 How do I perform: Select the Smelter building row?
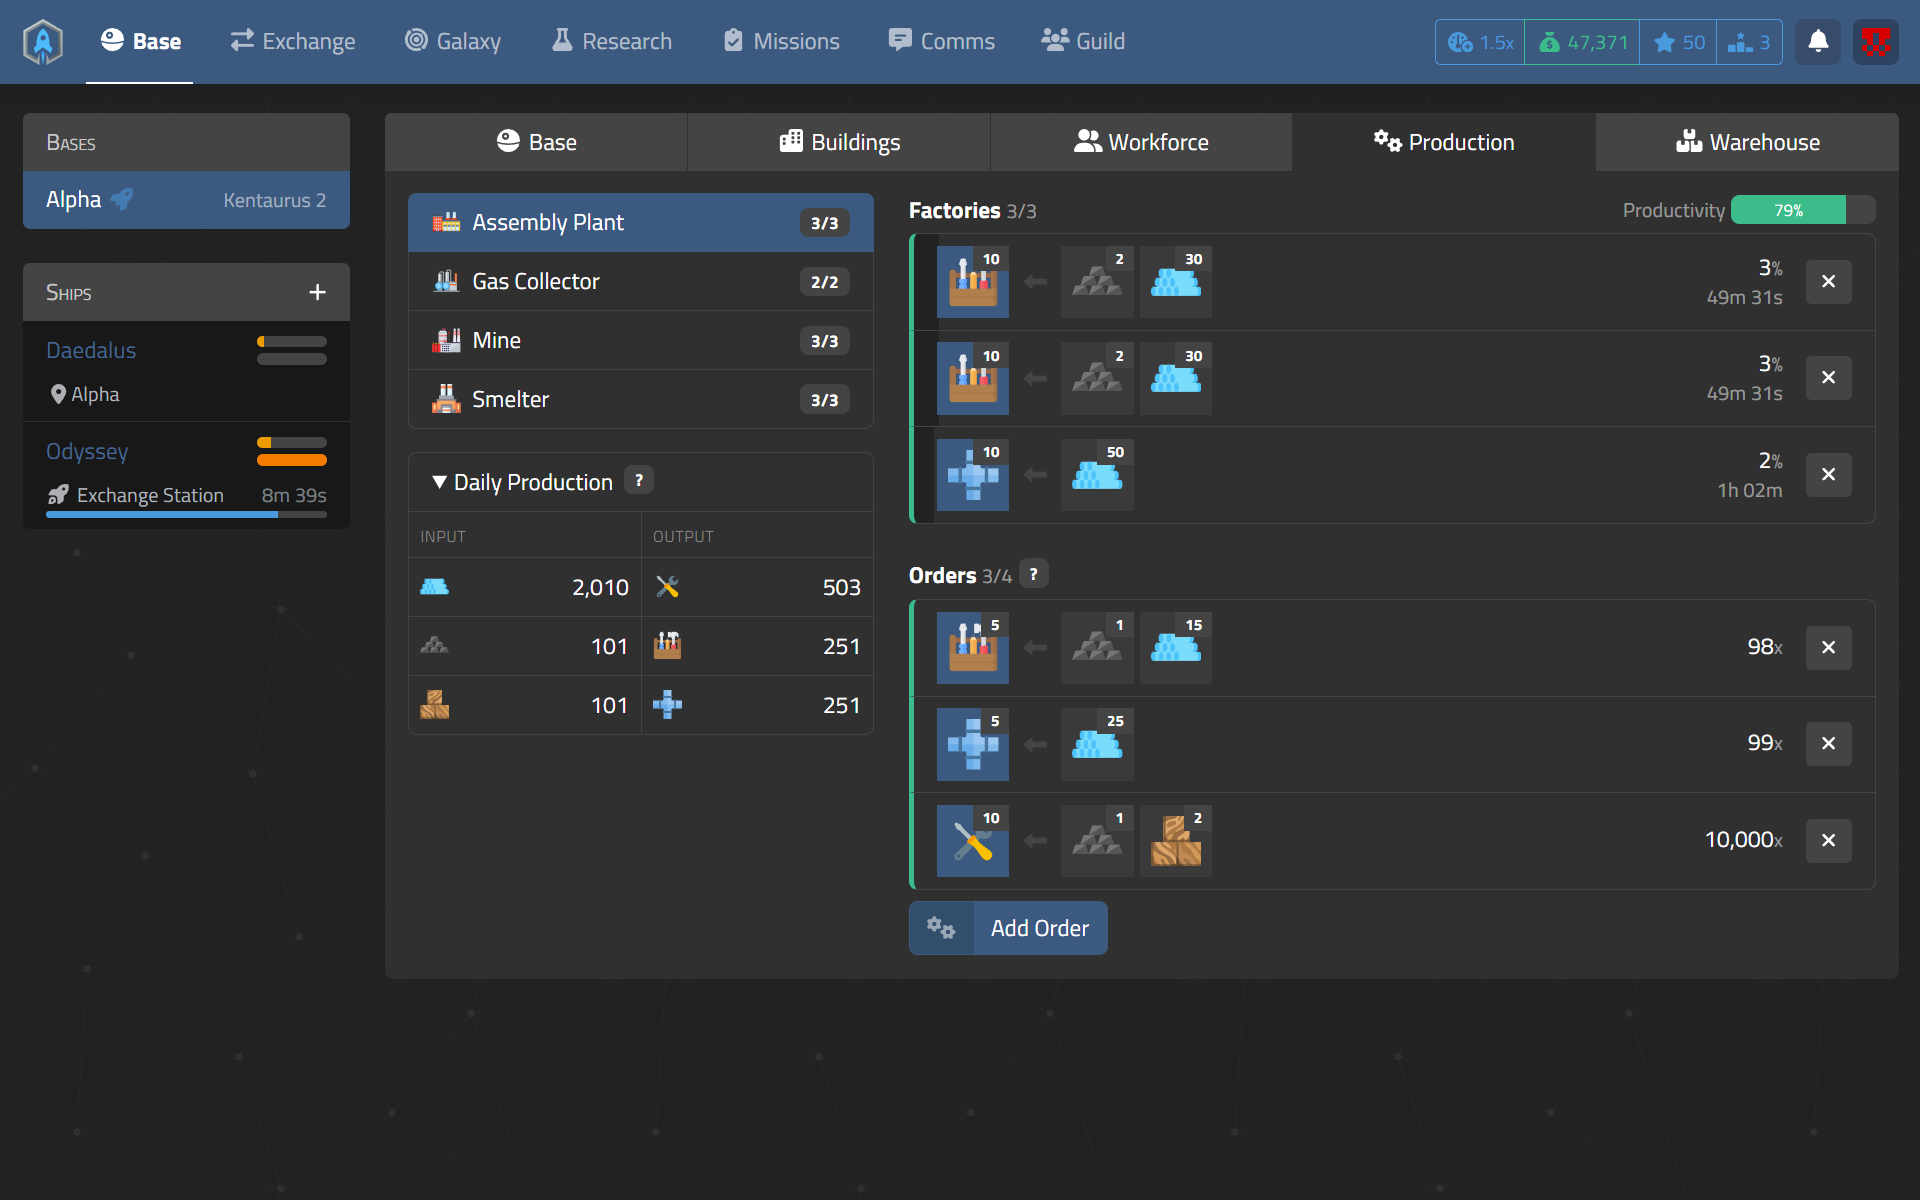tap(640, 399)
